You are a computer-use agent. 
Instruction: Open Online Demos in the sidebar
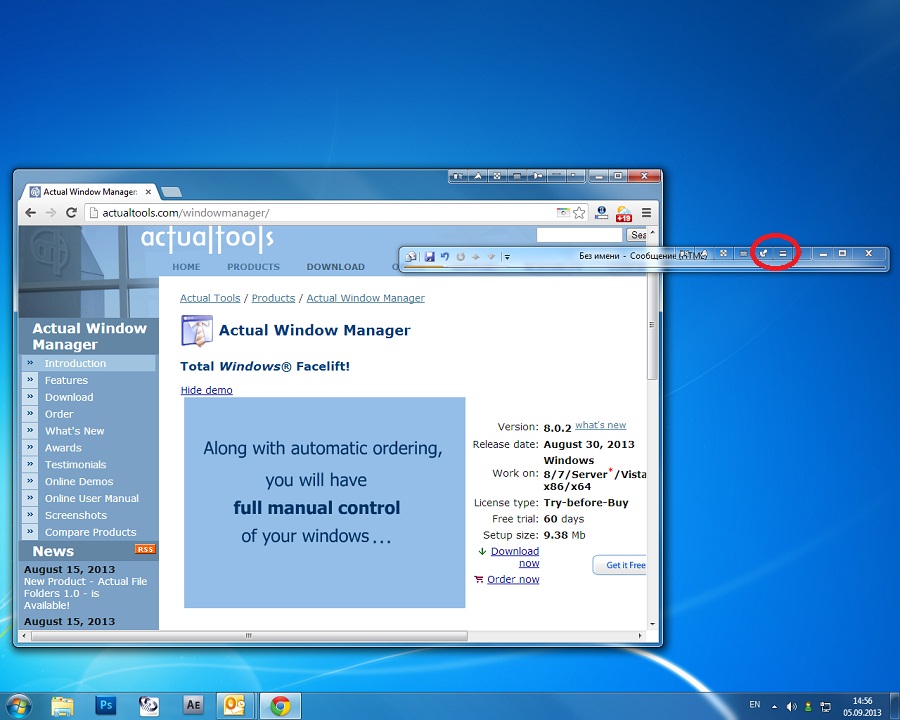[x=79, y=482]
